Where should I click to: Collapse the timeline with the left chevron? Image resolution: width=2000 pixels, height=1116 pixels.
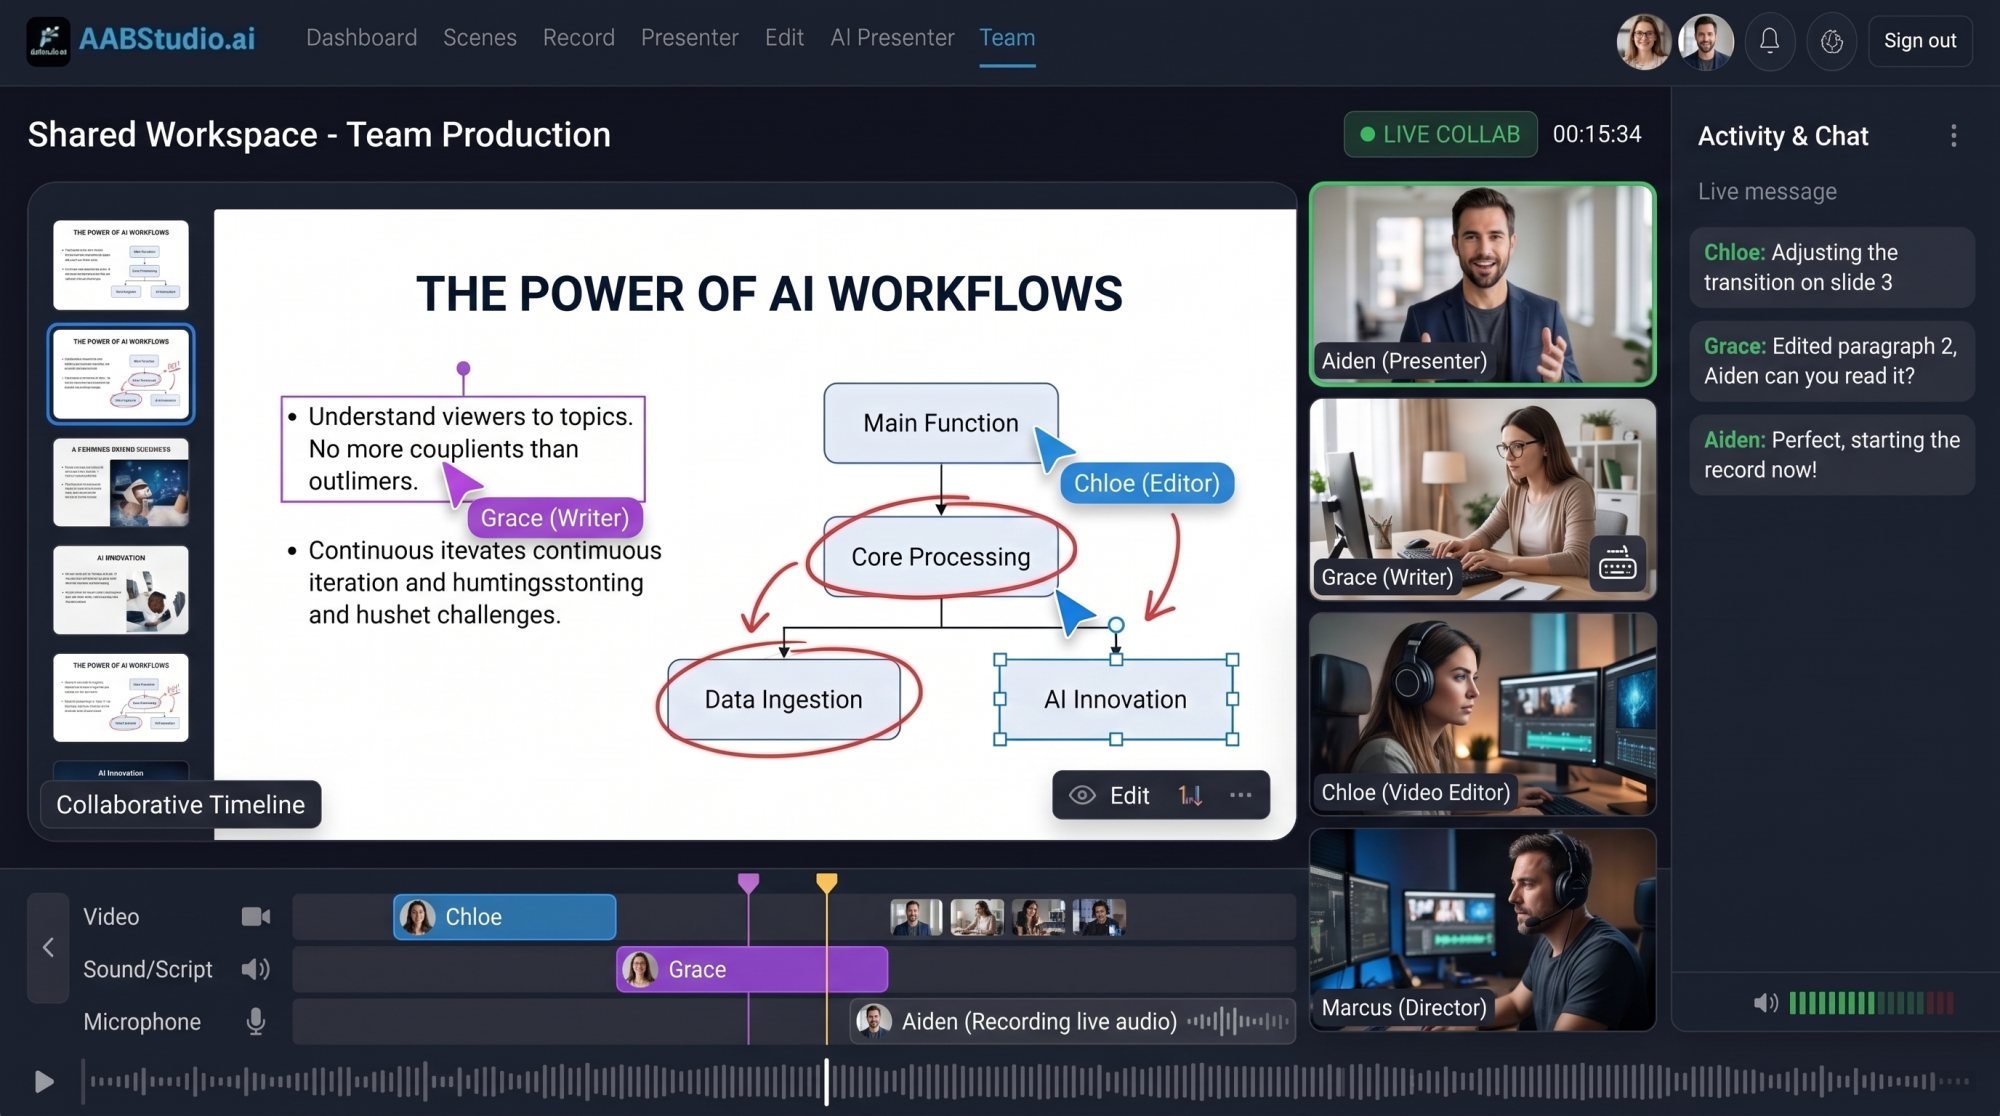click(x=48, y=947)
